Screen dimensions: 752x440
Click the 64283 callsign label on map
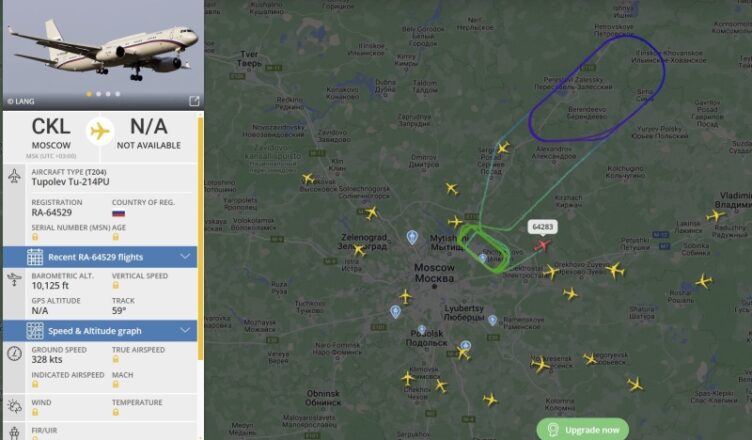coord(542,227)
